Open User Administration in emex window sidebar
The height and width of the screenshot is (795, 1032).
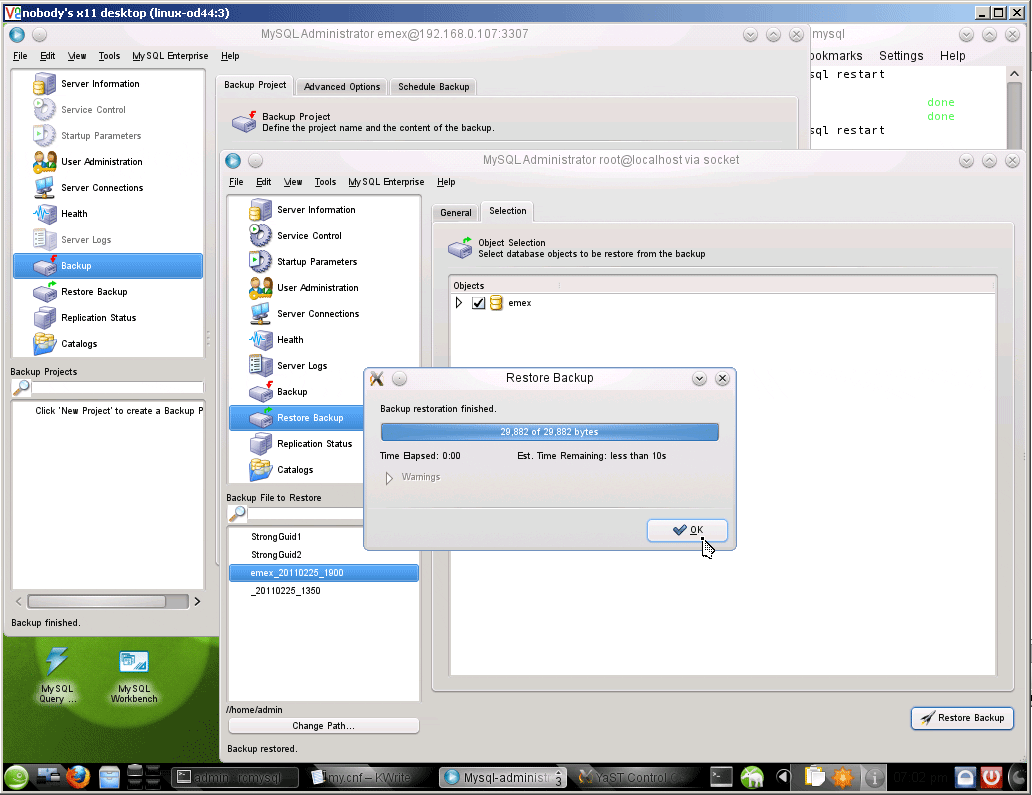pyautogui.click(x=108, y=161)
